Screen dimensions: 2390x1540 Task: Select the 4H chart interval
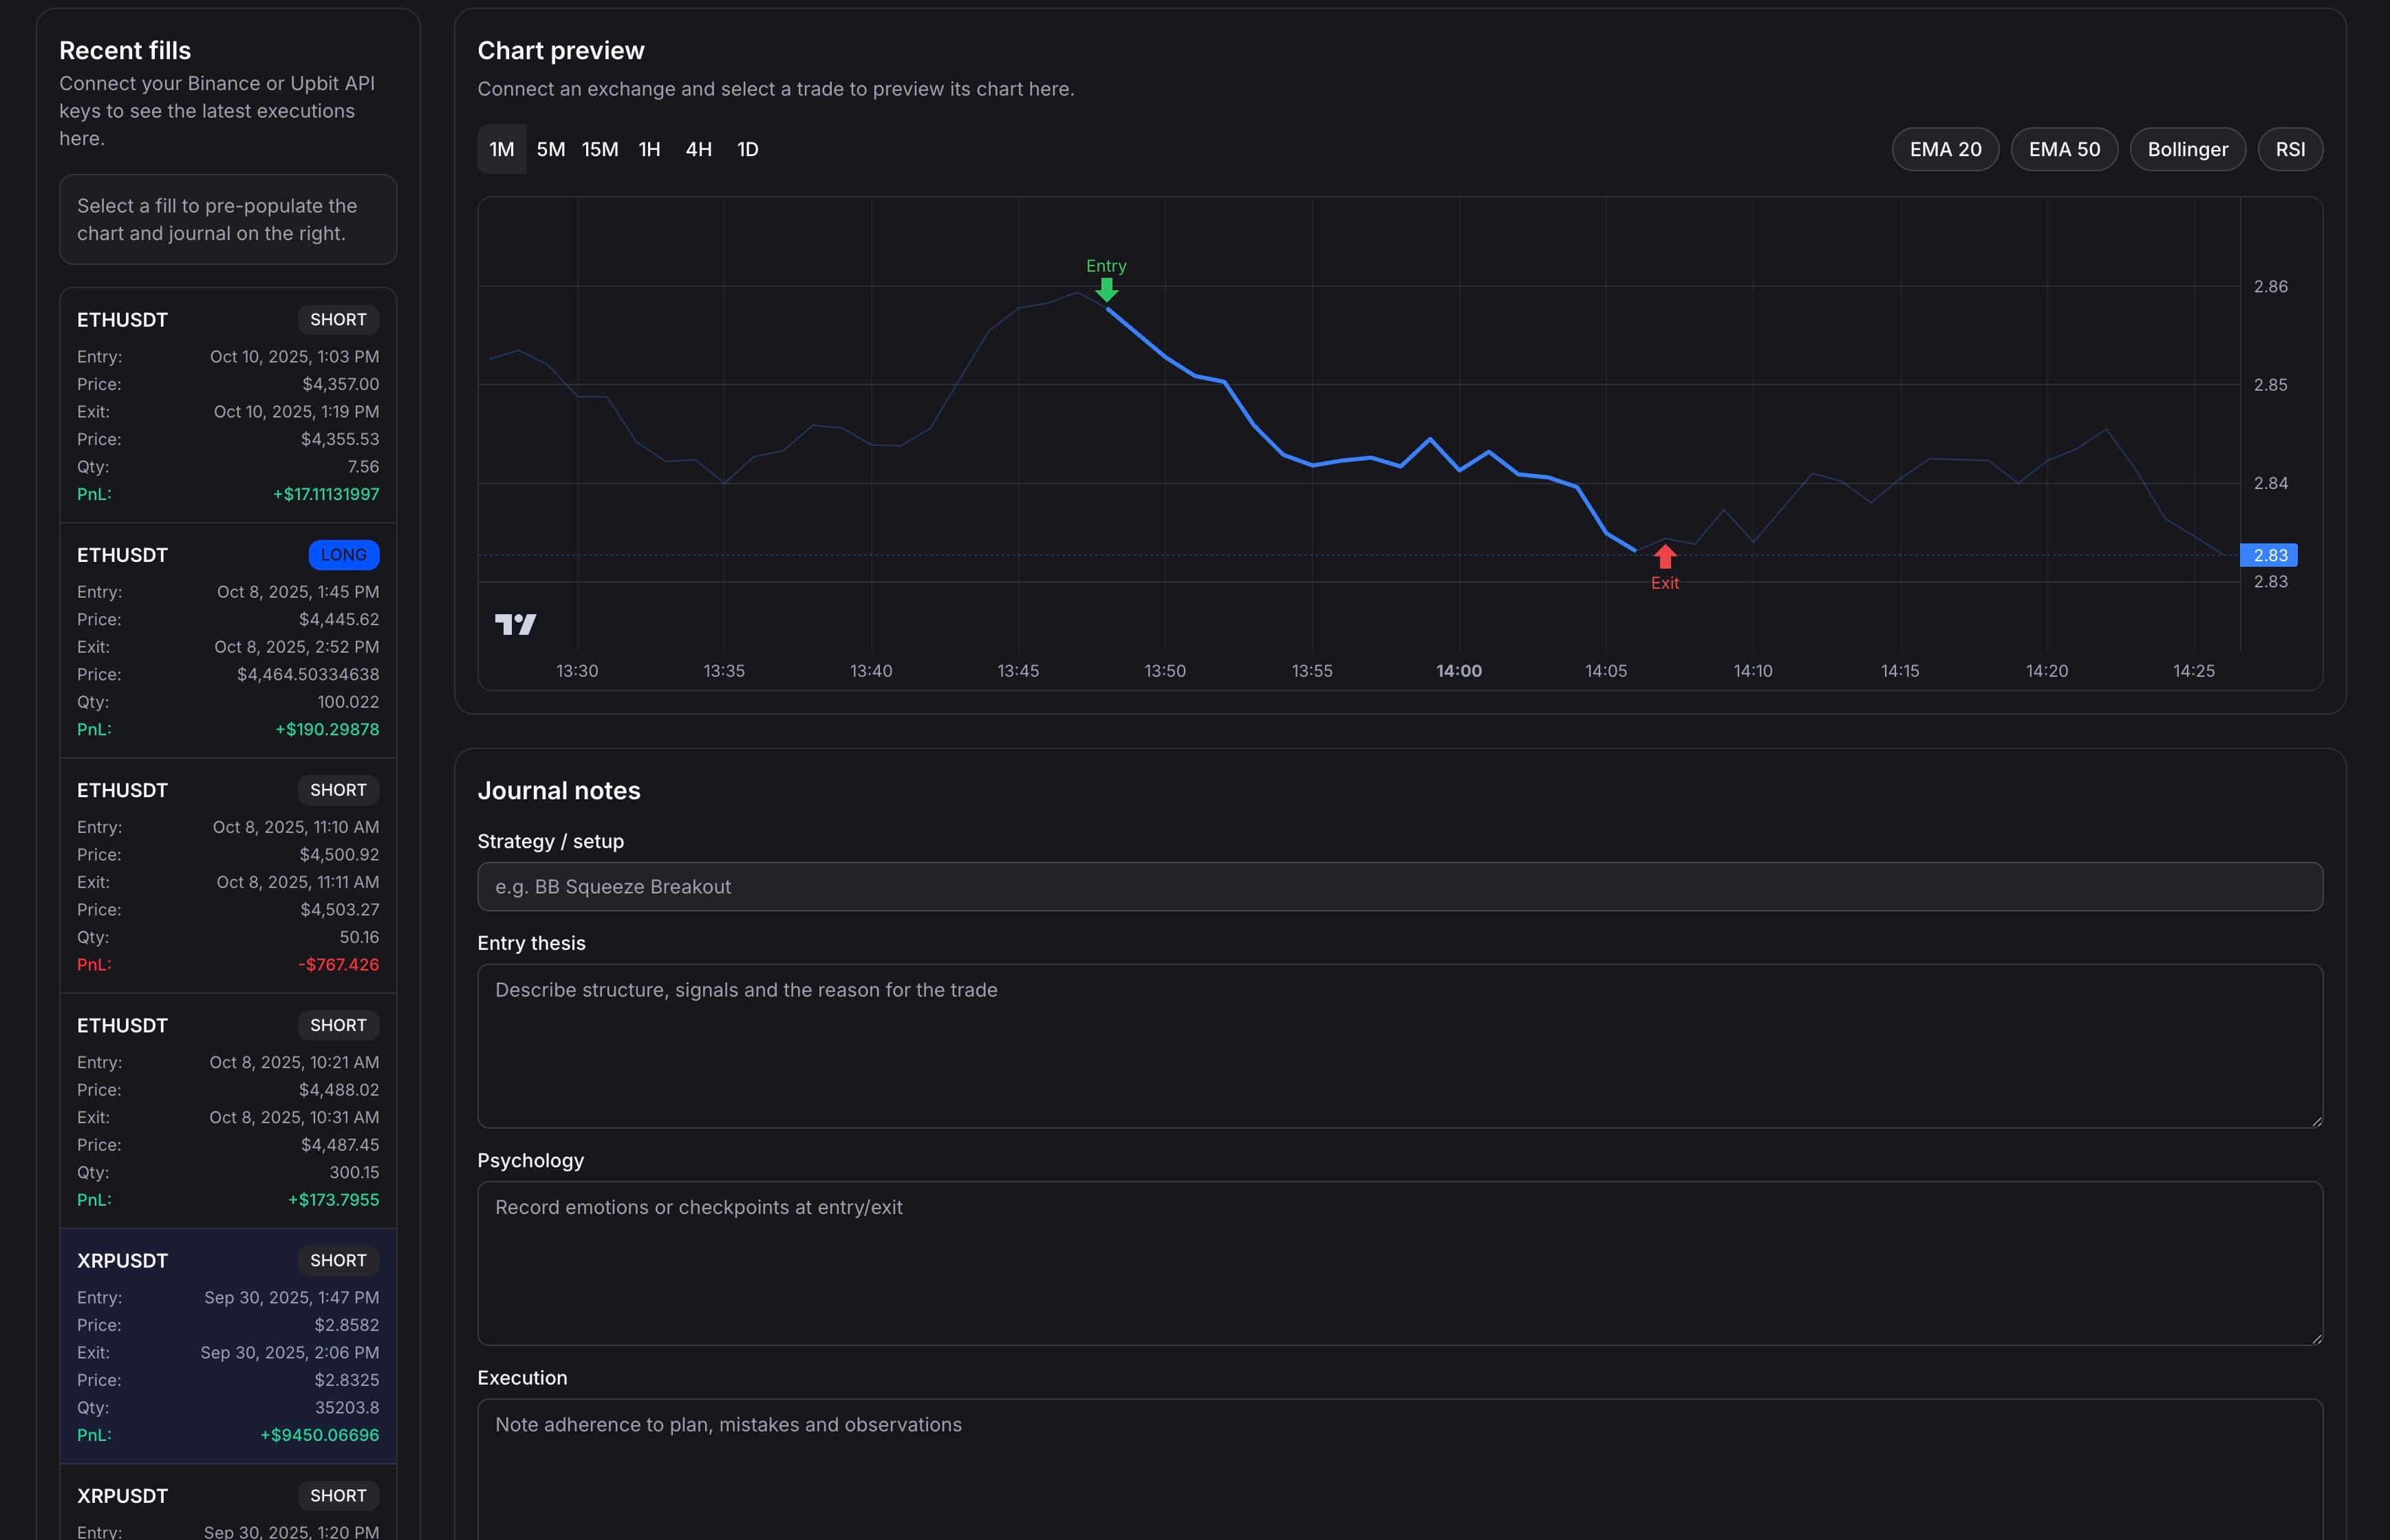coord(698,149)
